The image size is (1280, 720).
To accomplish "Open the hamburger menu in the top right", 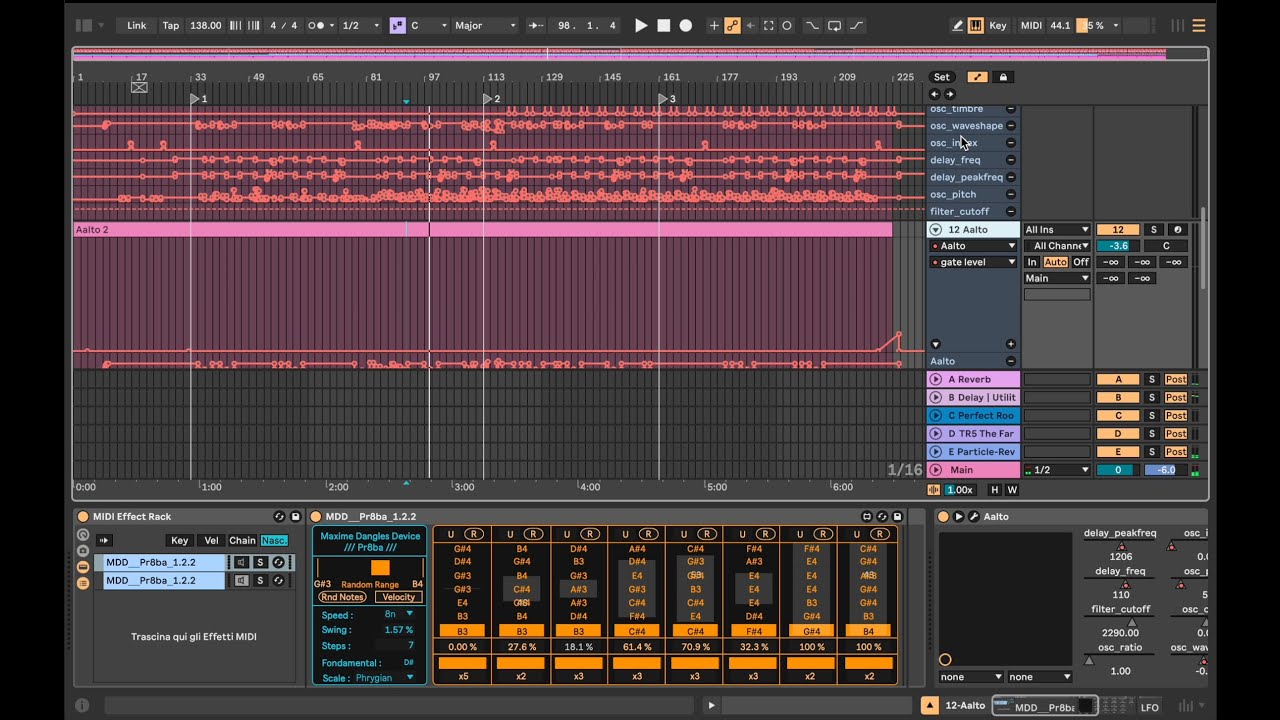I will point(1198,25).
